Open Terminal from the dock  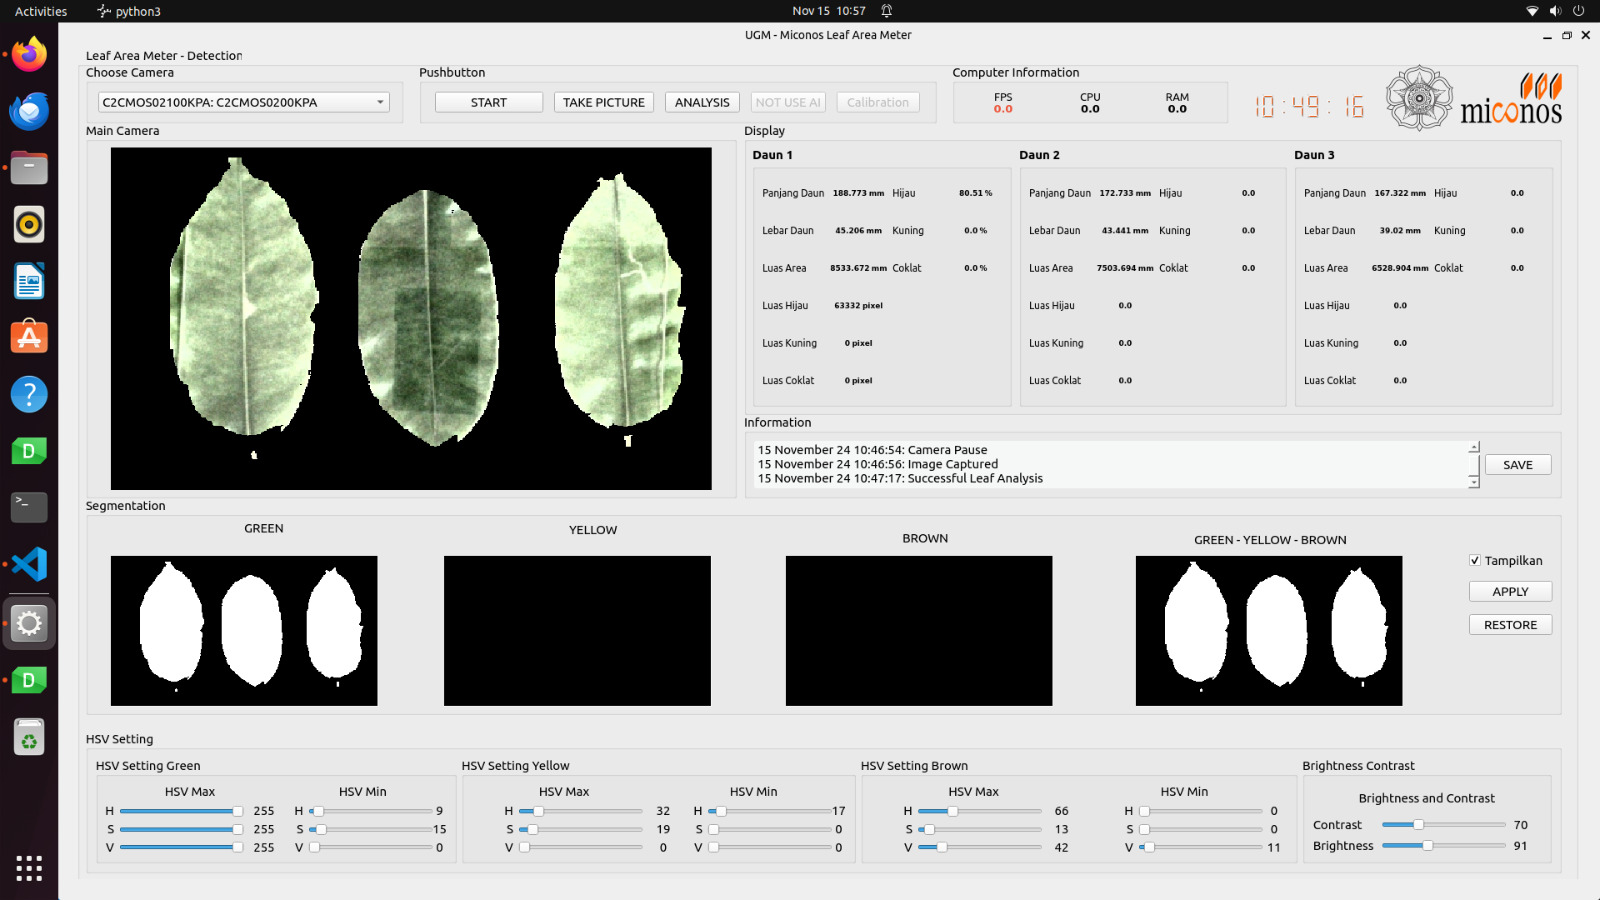point(29,507)
